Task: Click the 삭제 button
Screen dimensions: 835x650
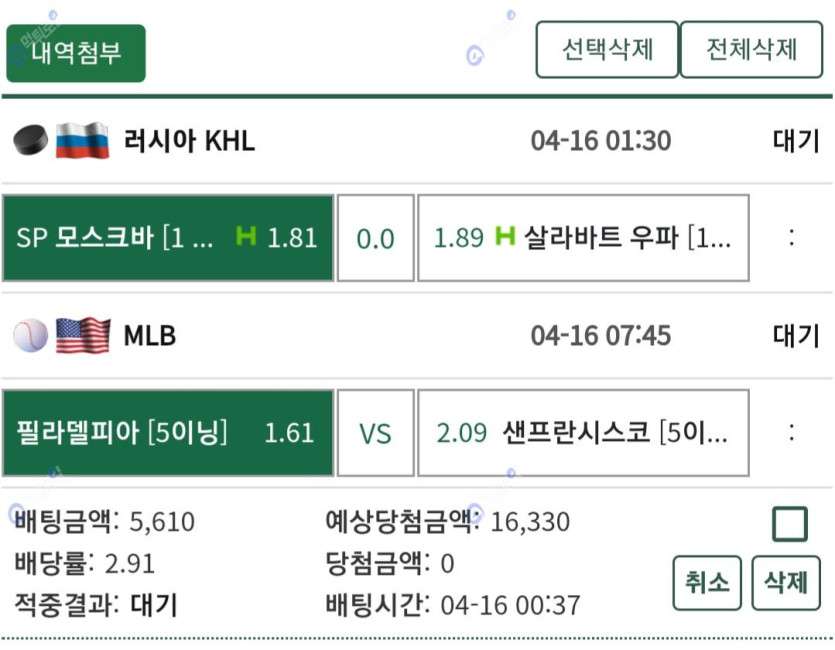Action: point(785,582)
